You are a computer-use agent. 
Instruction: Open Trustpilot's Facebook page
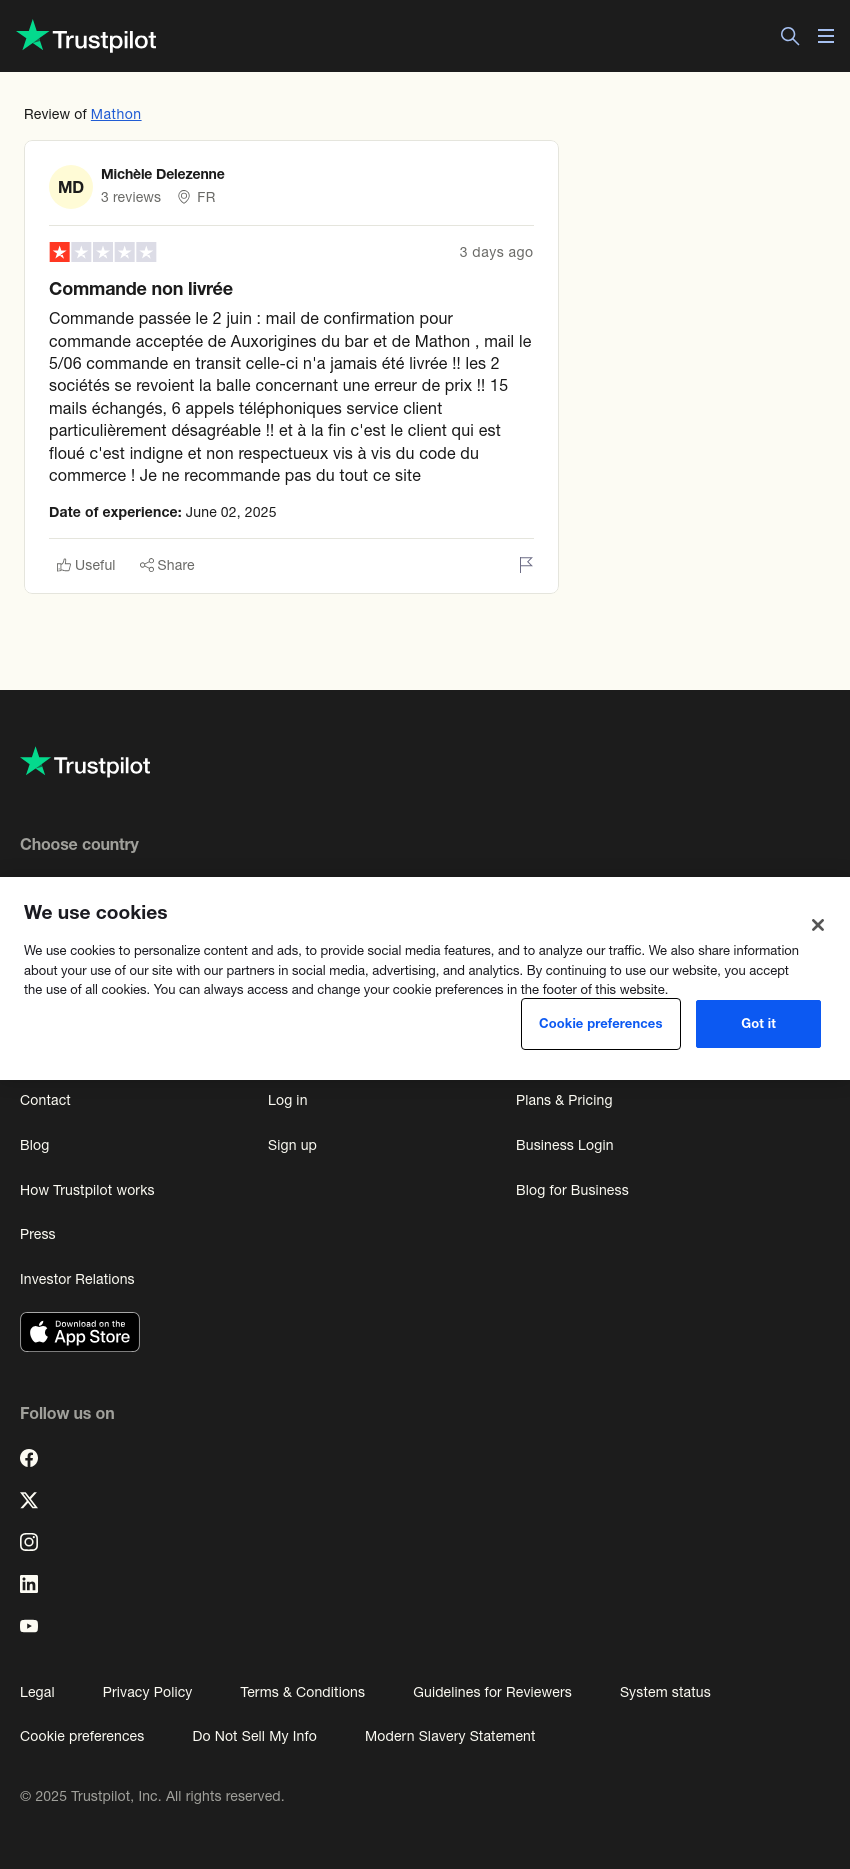tap(29, 1458)
